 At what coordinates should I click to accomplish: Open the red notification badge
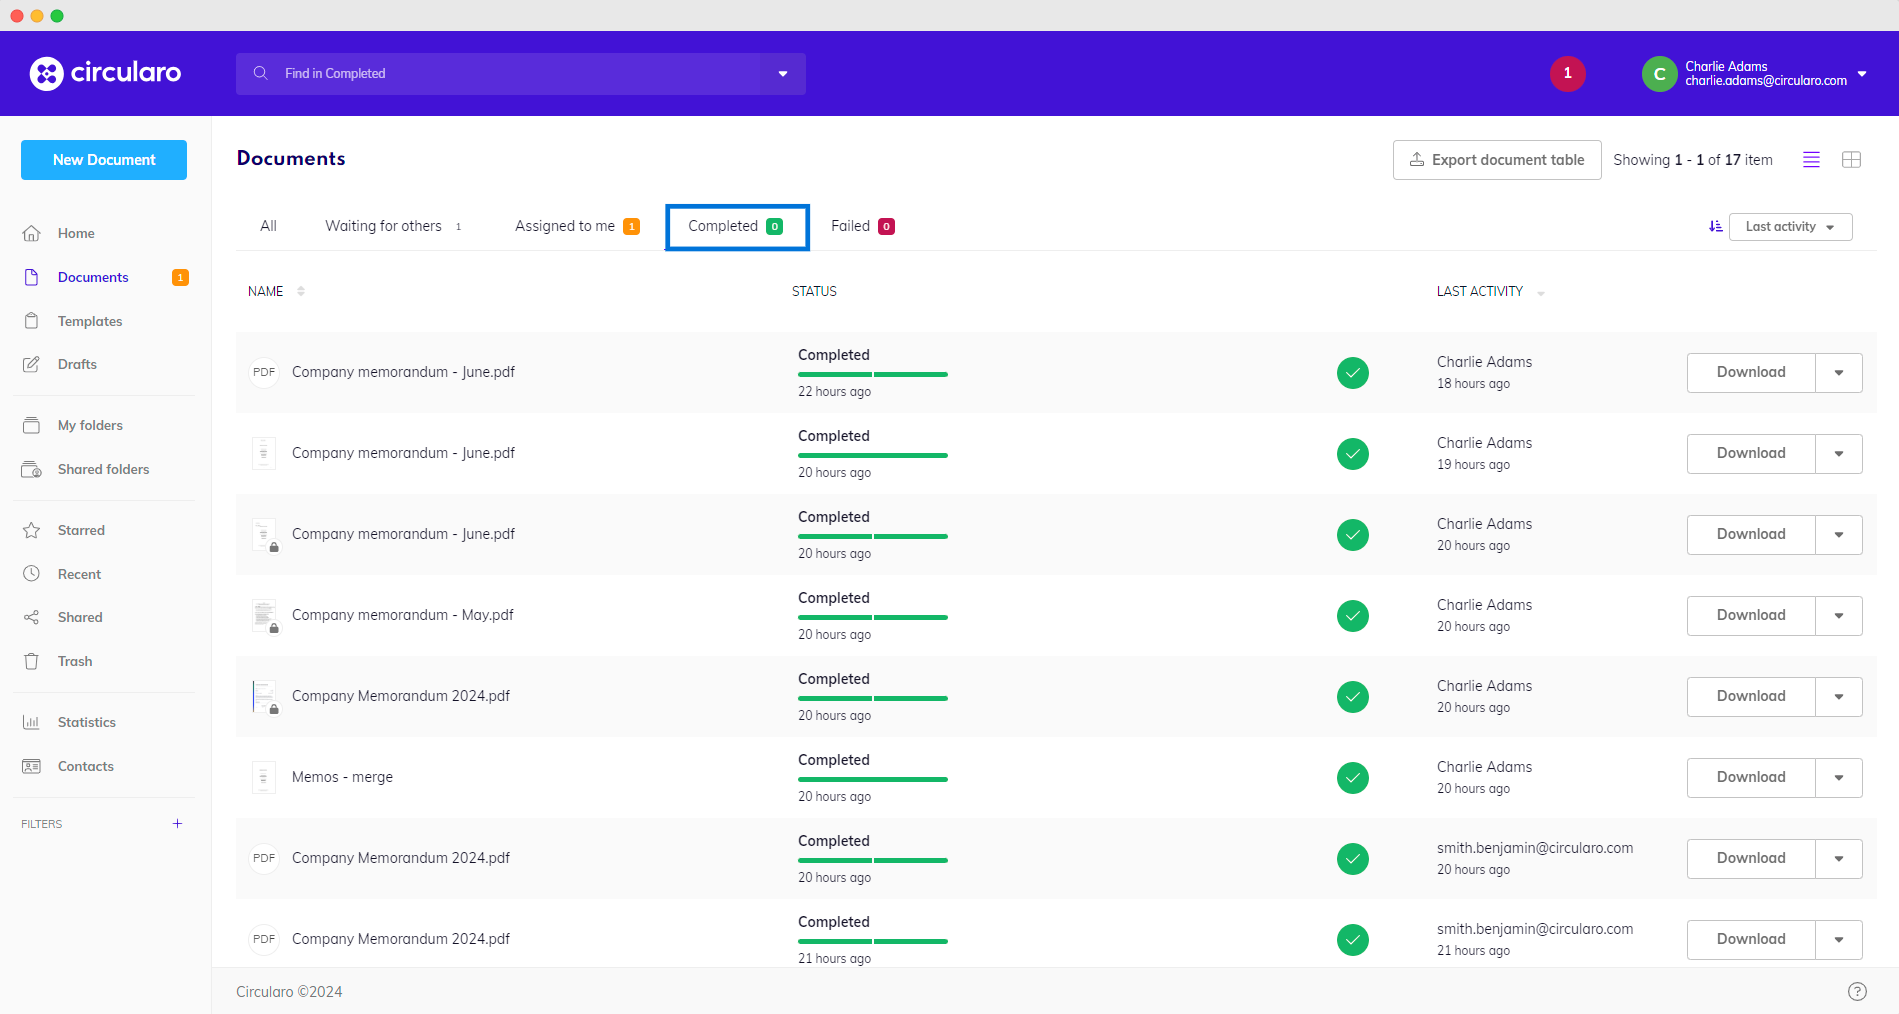[x=1567, y=73]
